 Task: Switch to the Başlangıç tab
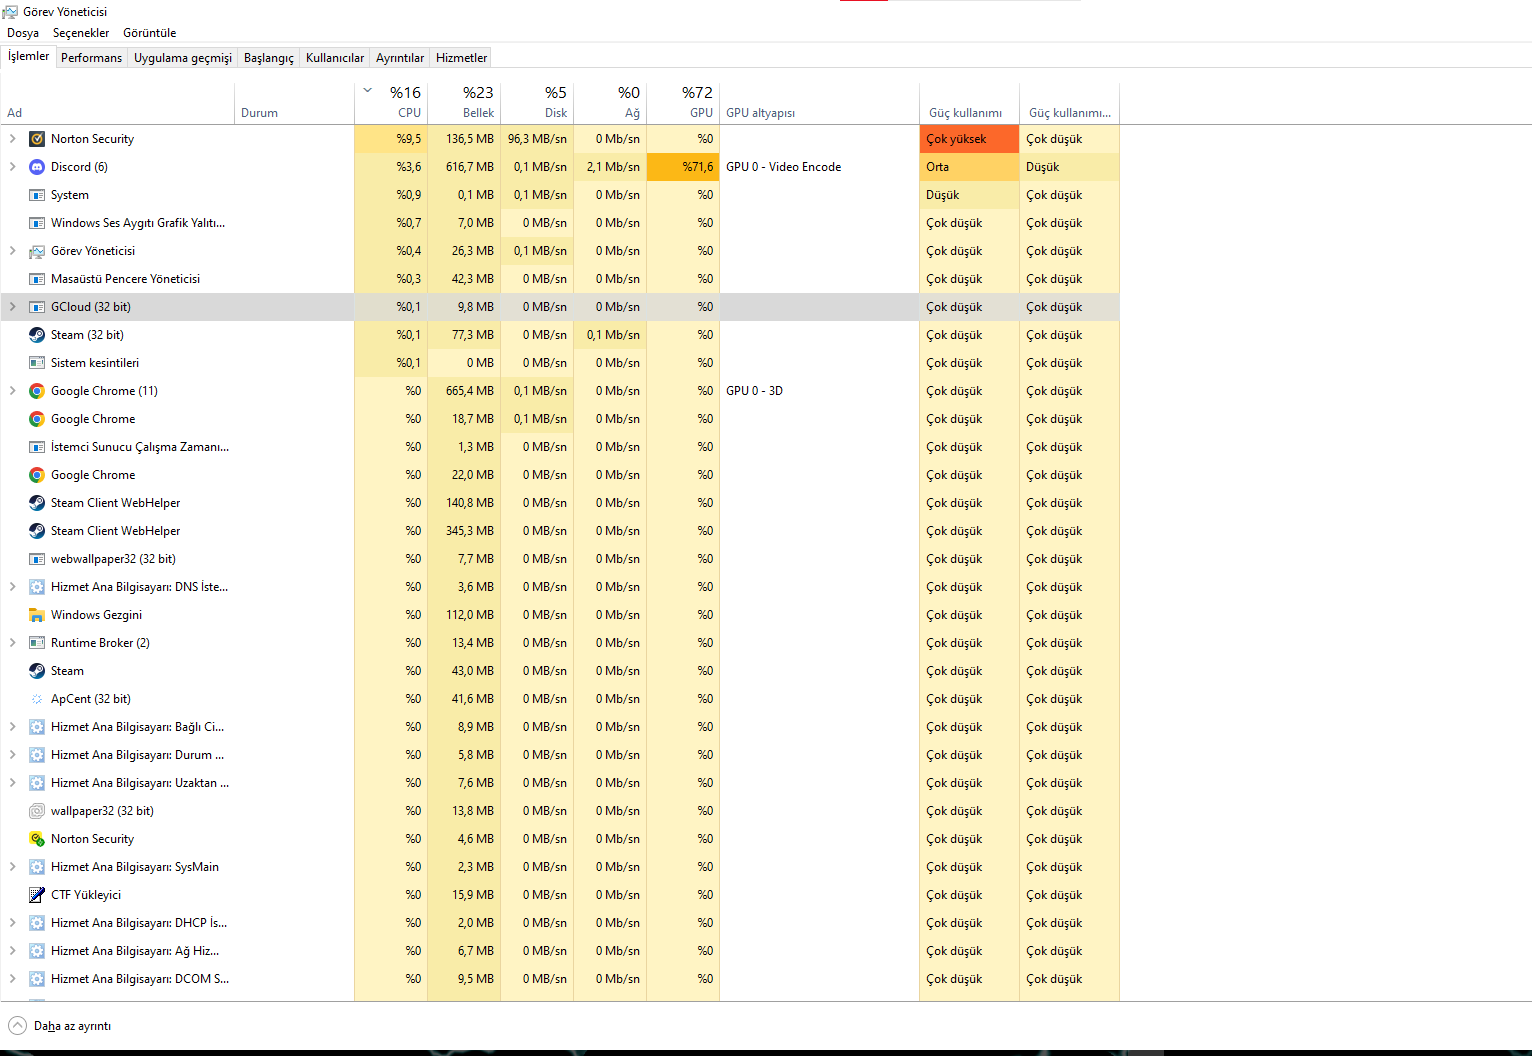click(269, 58)
